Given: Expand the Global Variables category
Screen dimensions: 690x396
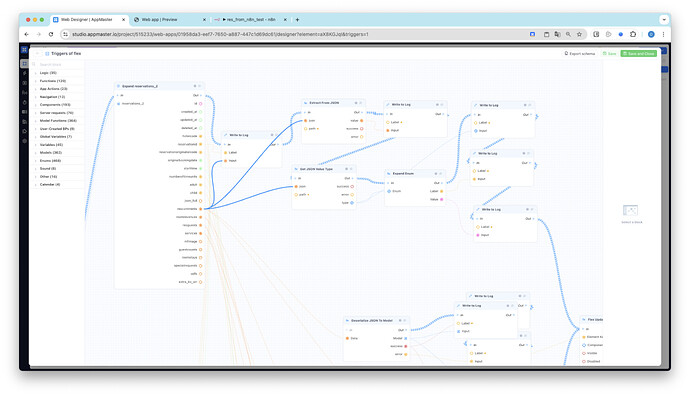Looking at the screenshot, I should pyautogui.click(x=55, y=137).
